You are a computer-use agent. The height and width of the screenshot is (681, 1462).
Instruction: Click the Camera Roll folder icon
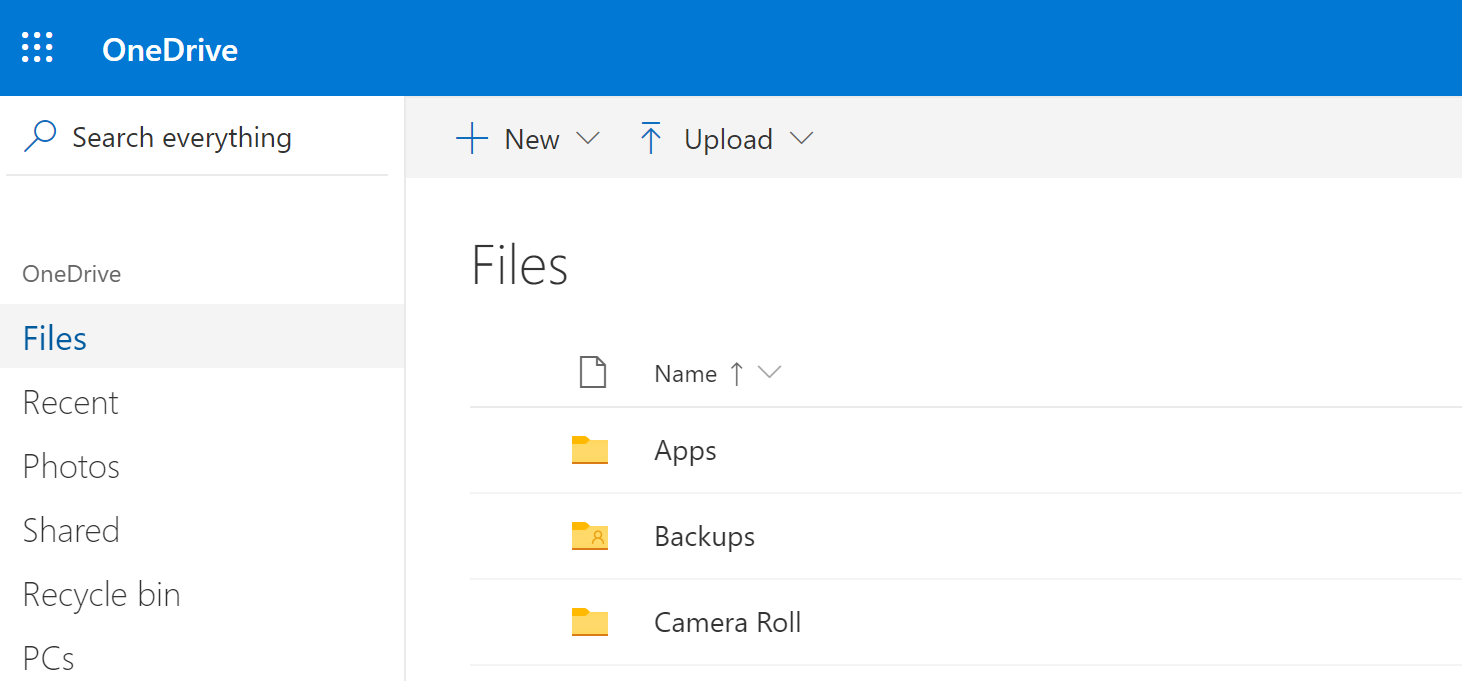590,623
